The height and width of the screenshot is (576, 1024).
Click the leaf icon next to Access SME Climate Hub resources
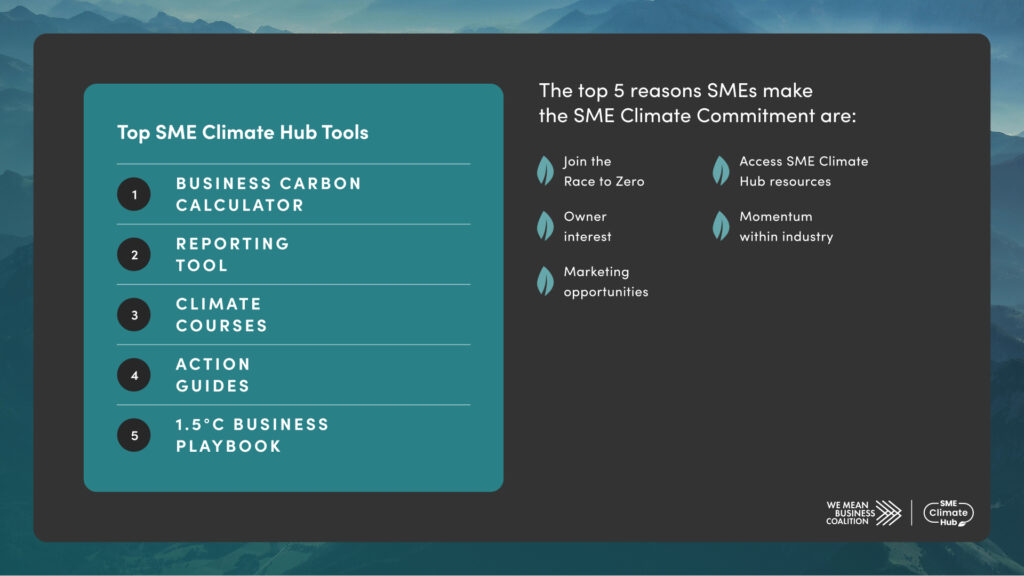coord(720,171)
